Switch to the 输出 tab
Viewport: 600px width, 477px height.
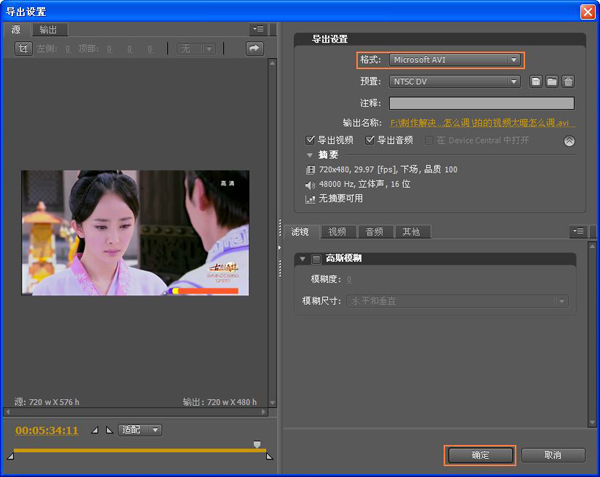(x=49, y=29)
